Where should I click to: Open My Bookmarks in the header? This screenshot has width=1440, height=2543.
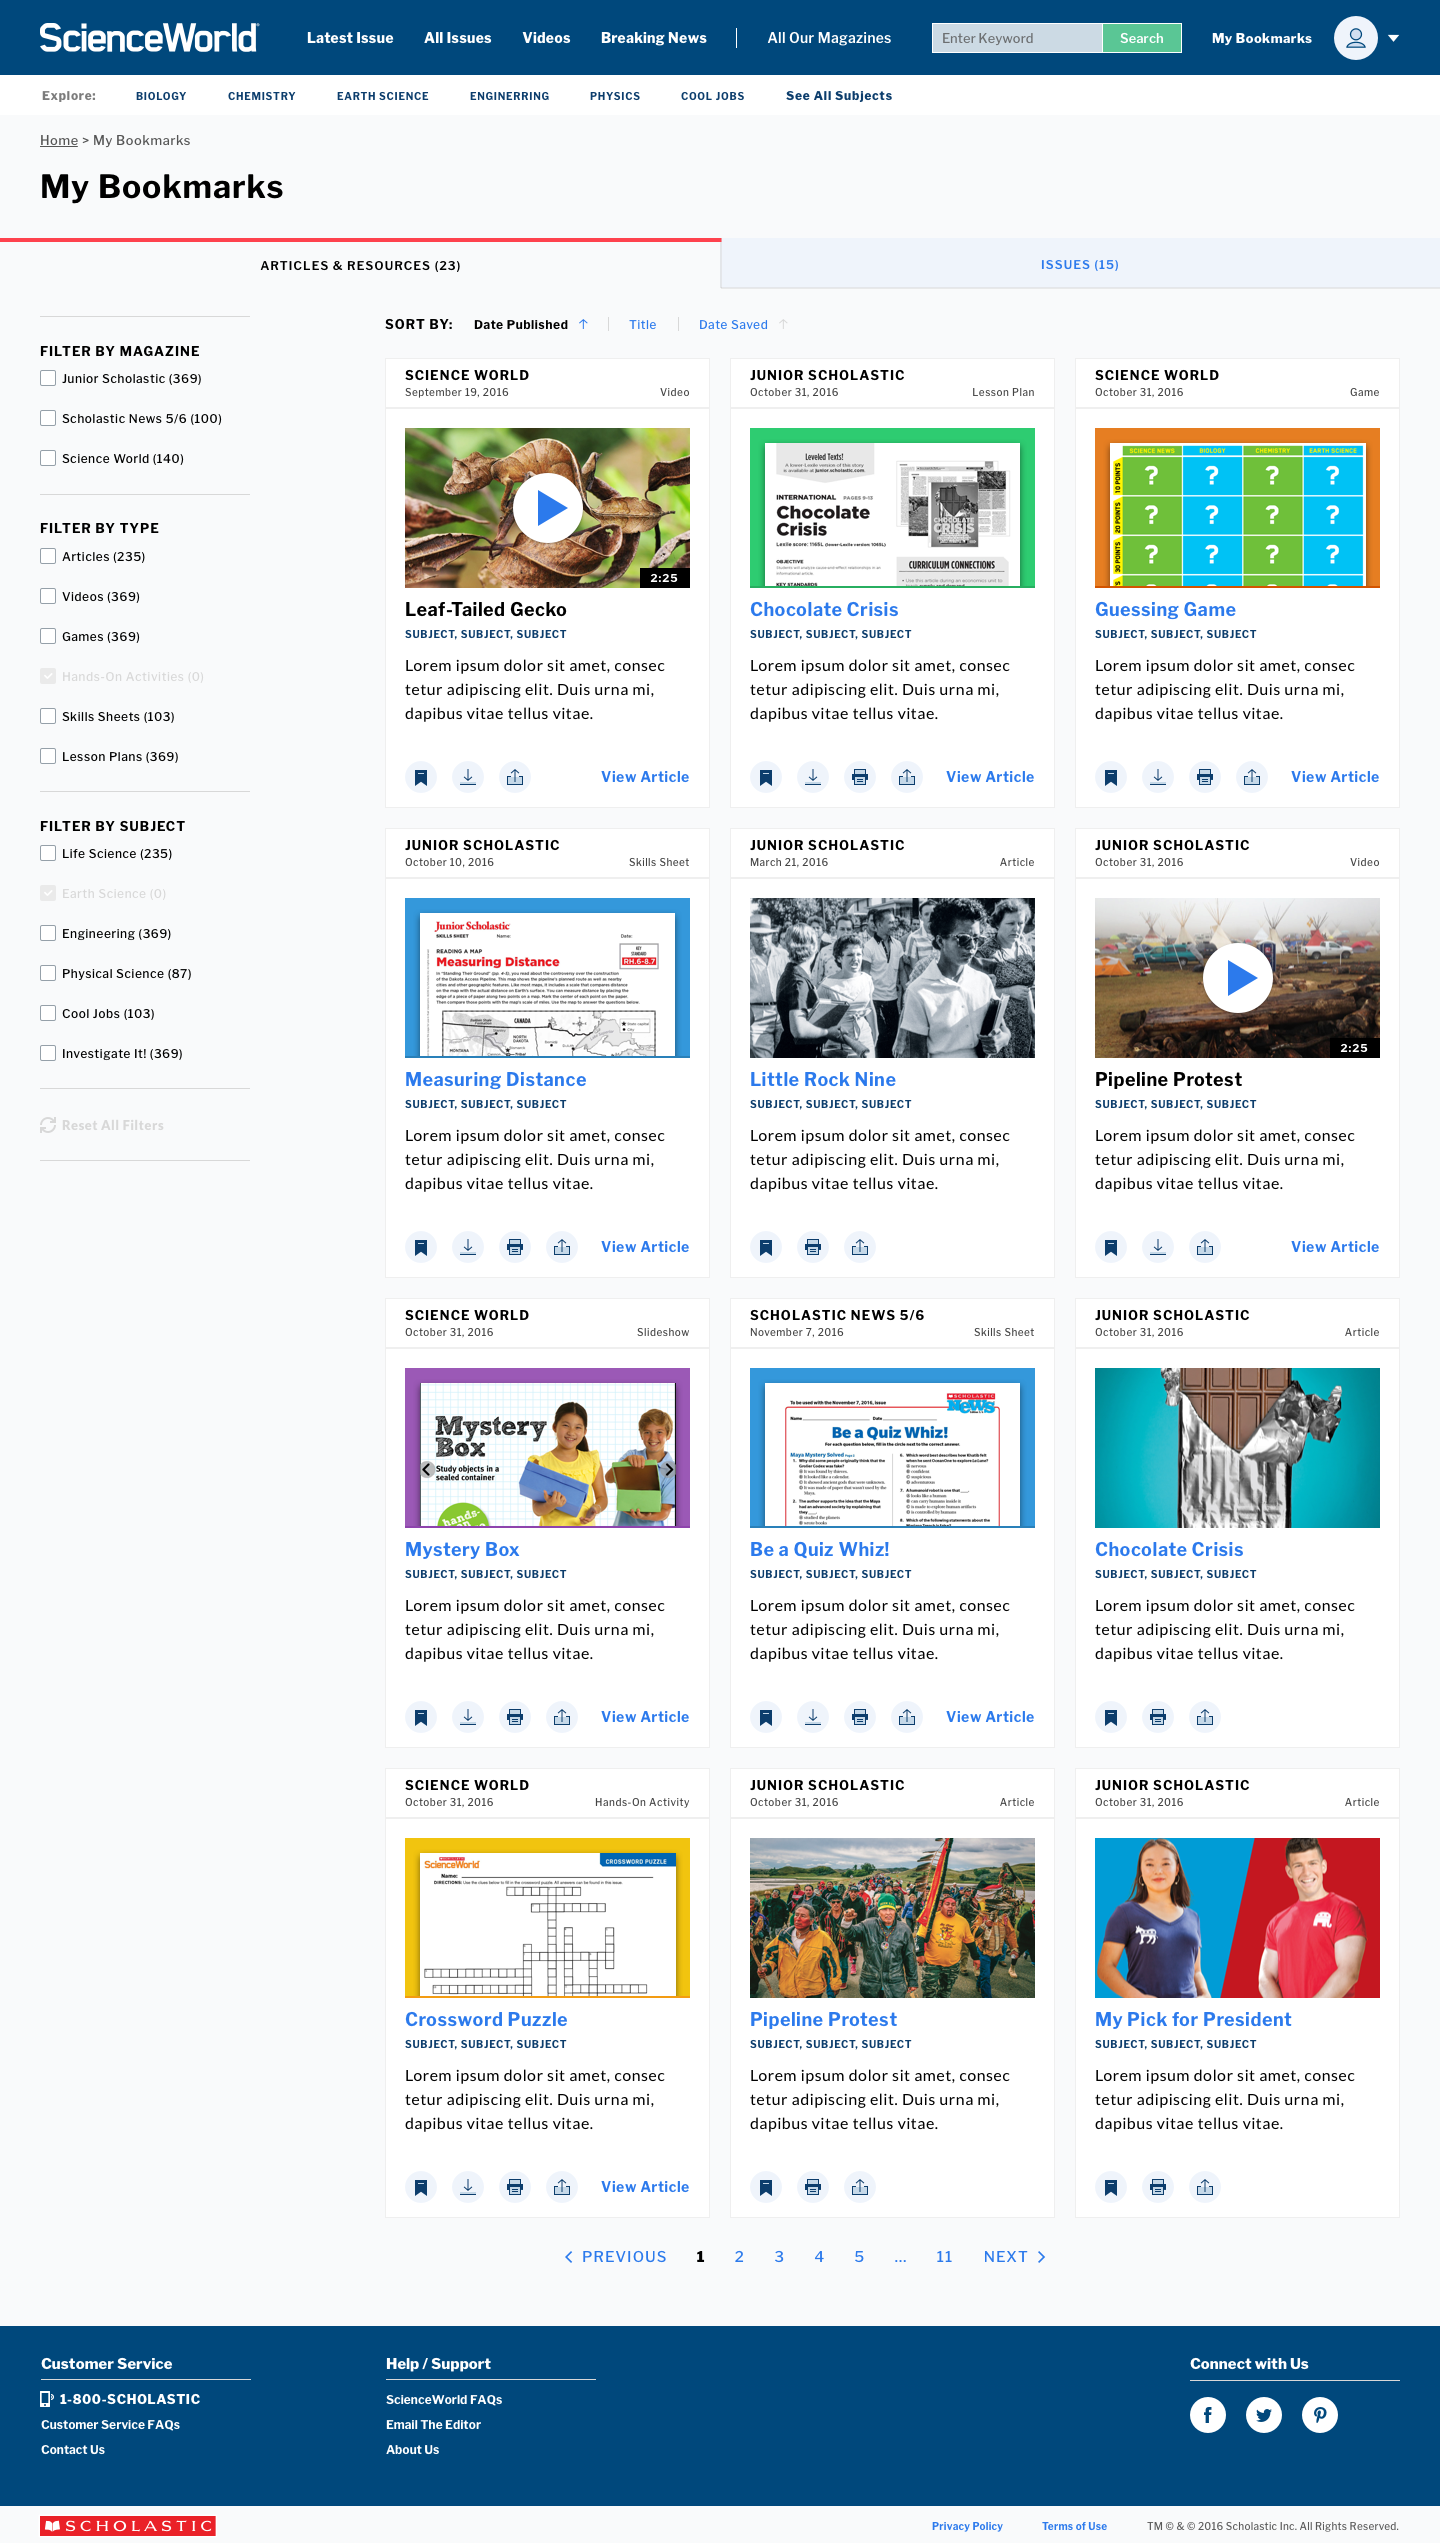pos(1261,38)
